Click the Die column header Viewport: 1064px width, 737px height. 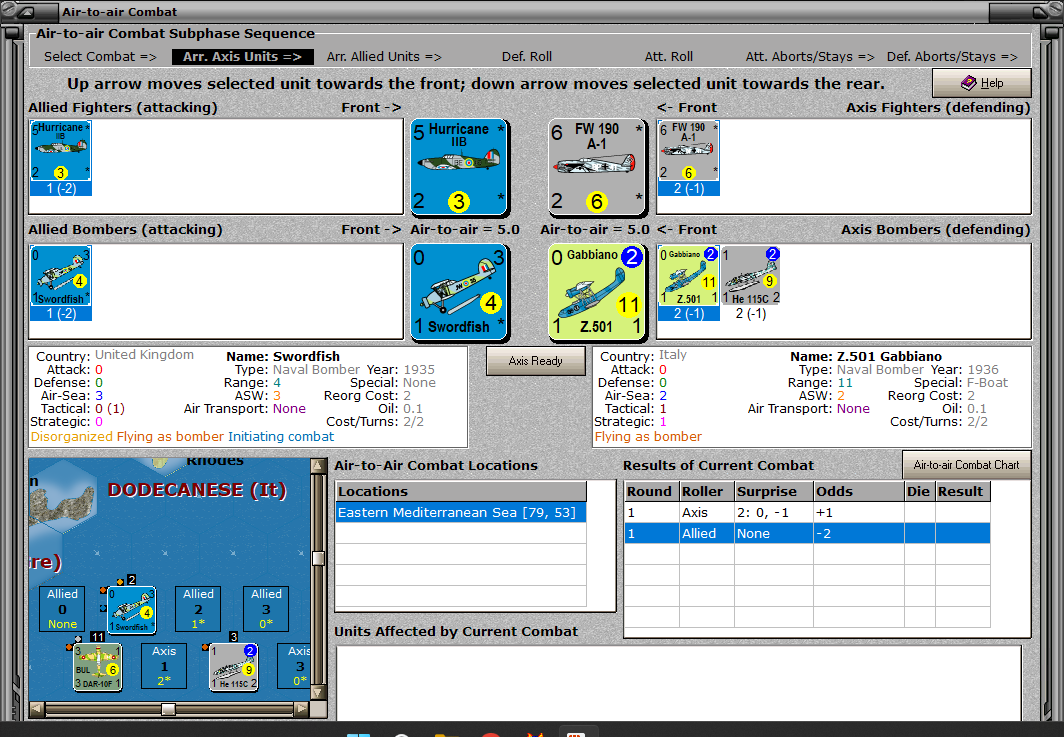[x=919, y=491]
